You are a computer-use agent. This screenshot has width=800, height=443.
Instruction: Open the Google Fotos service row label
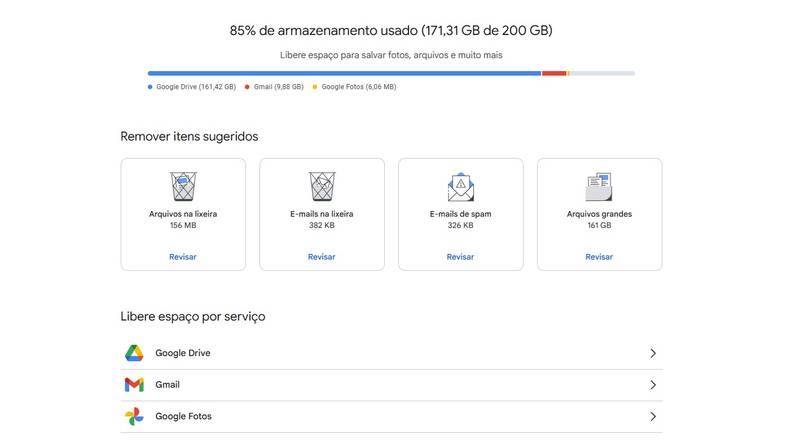[x=184, y=416]
